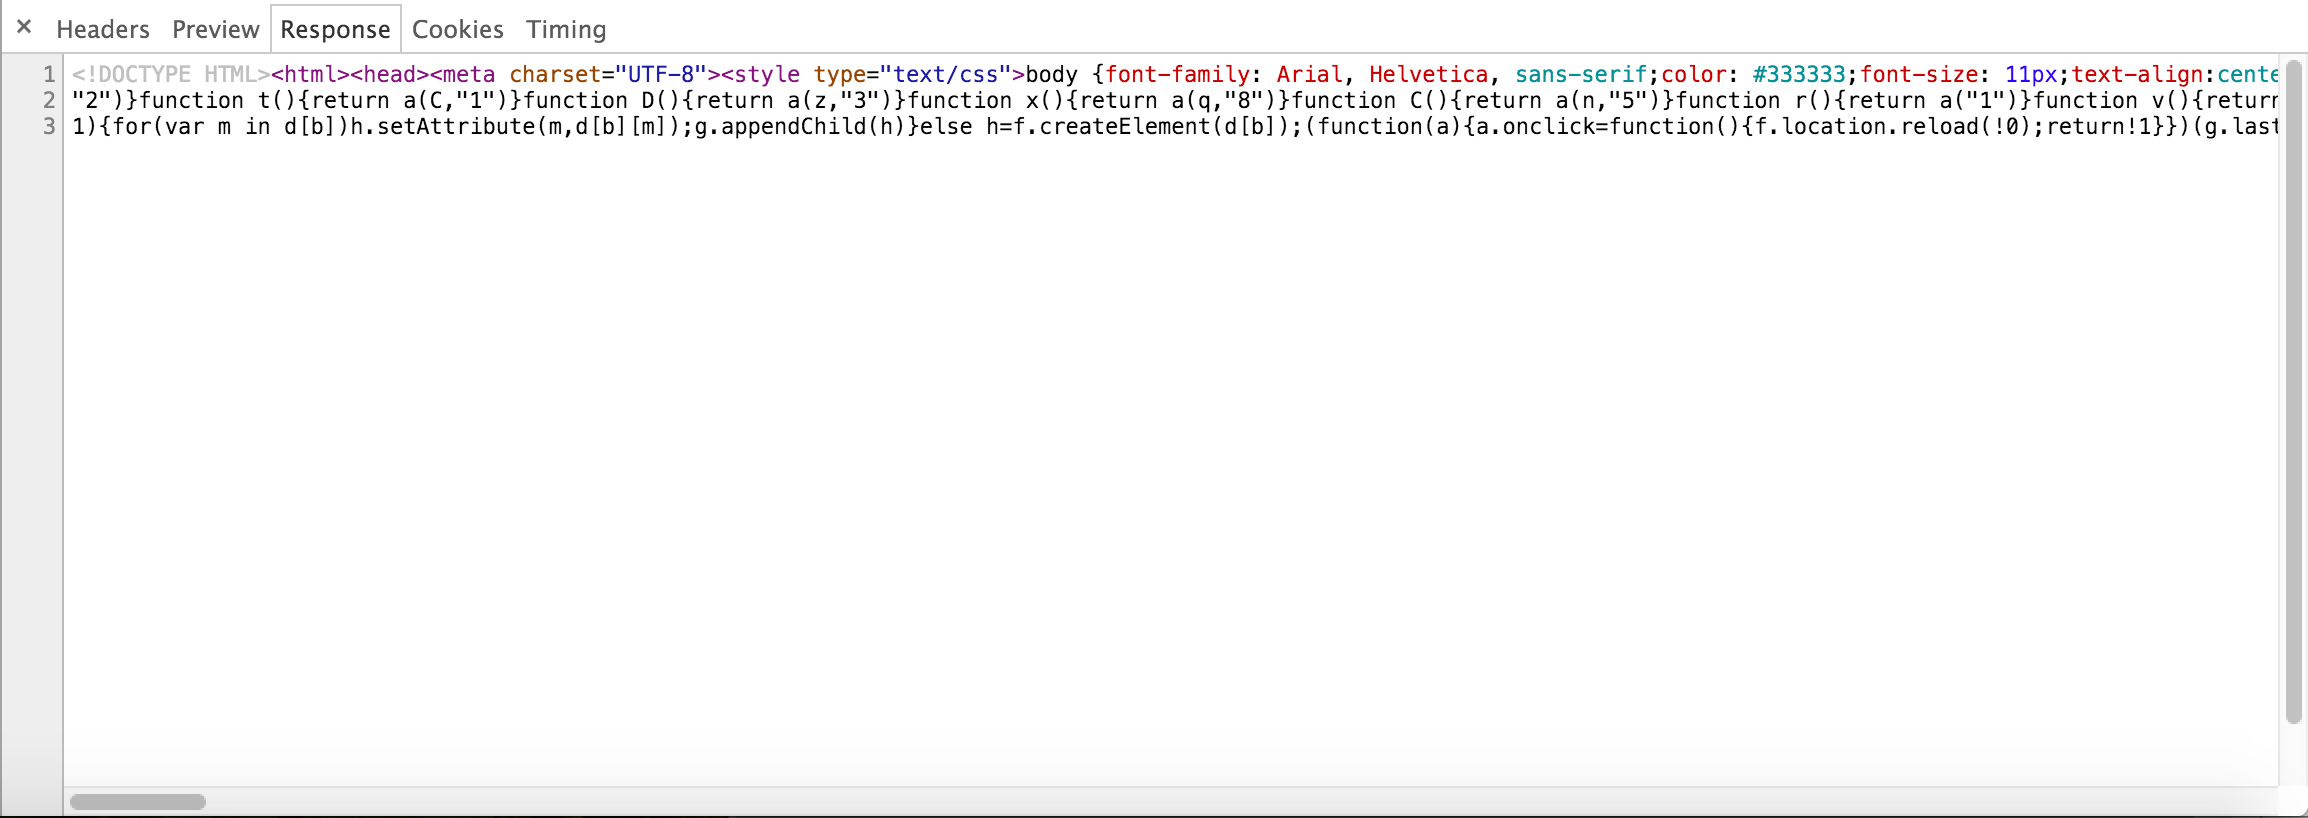This screenshot has width=2308, height=818.
Task: Click 'h.setAttribute' on line 3
Action: [x=442, y=126]
